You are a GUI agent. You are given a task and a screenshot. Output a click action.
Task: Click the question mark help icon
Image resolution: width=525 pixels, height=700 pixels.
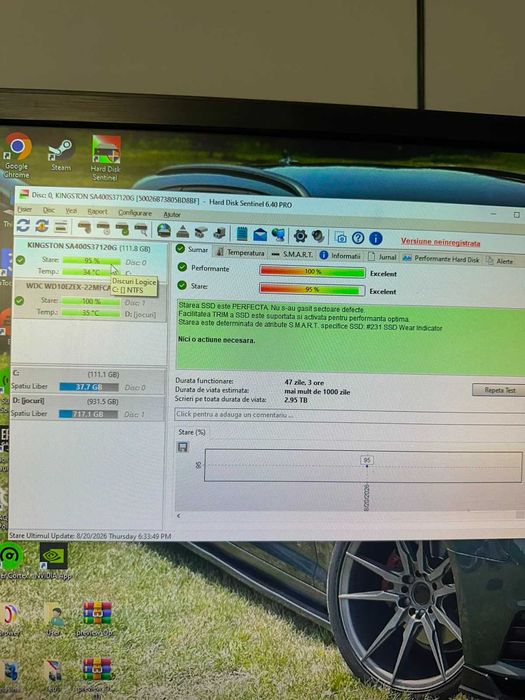(358, 238)
